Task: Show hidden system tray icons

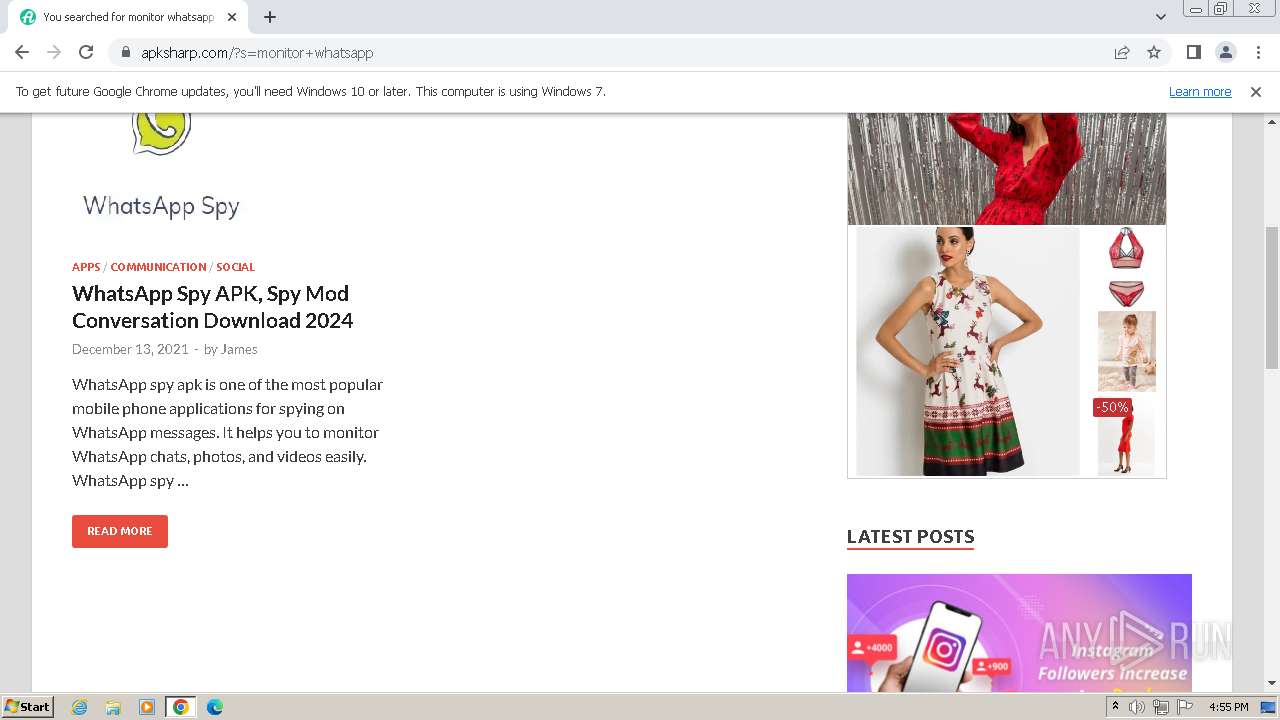Action: (1115, 707)
